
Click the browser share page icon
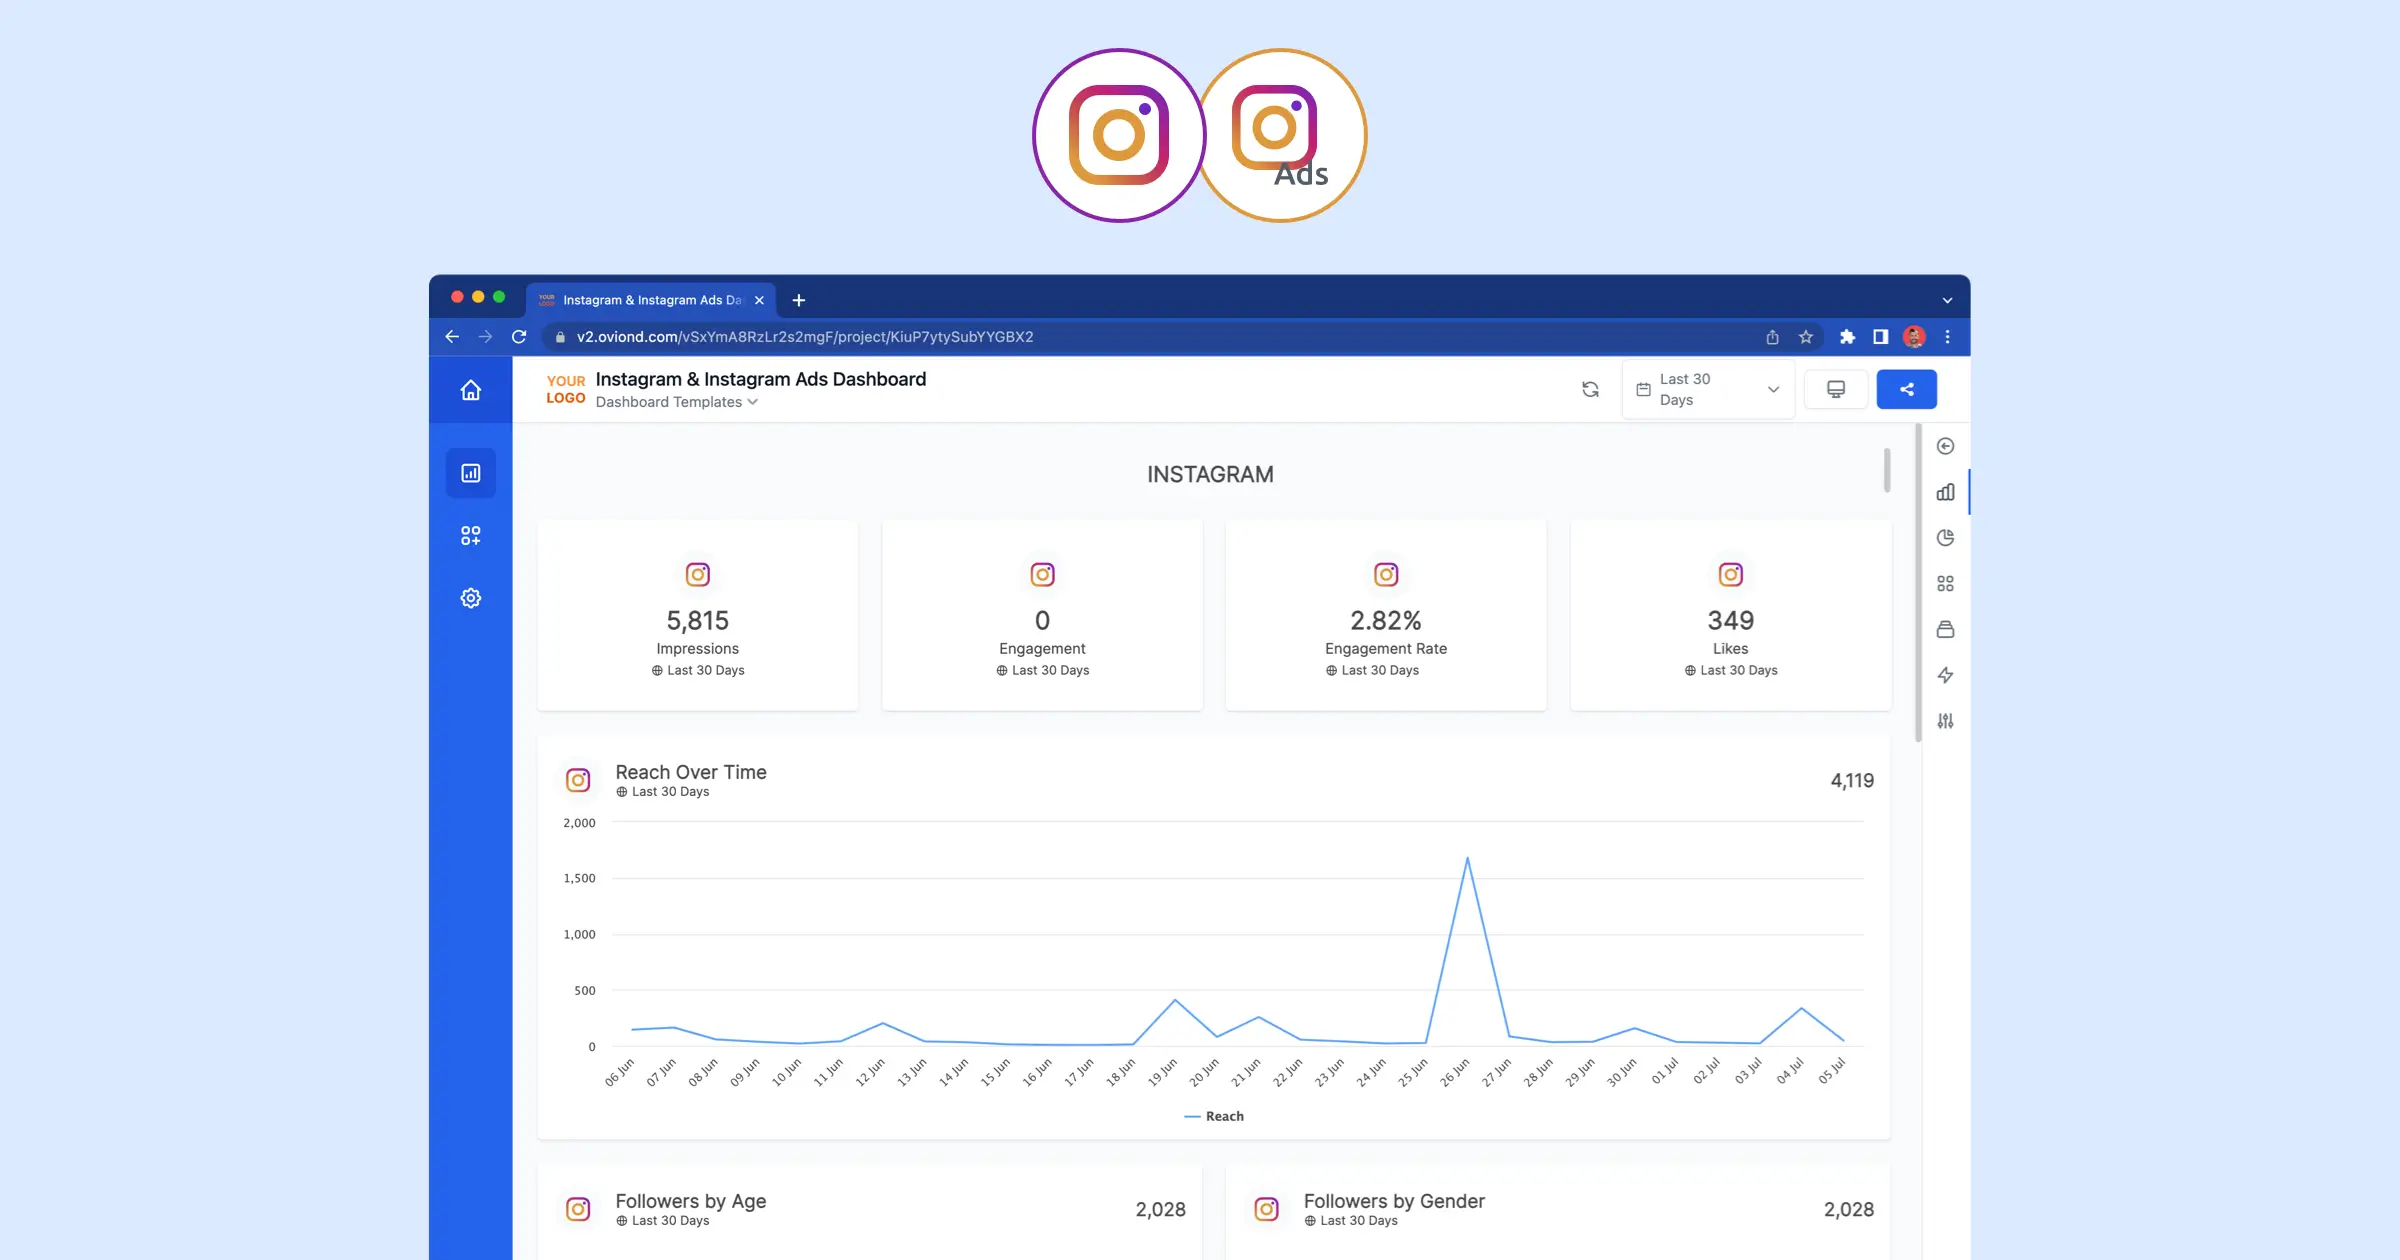tap(1772, 337)
